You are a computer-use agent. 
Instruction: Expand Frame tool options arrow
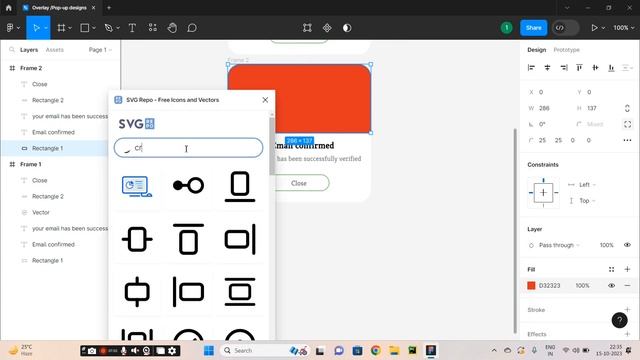pos(70,28)
